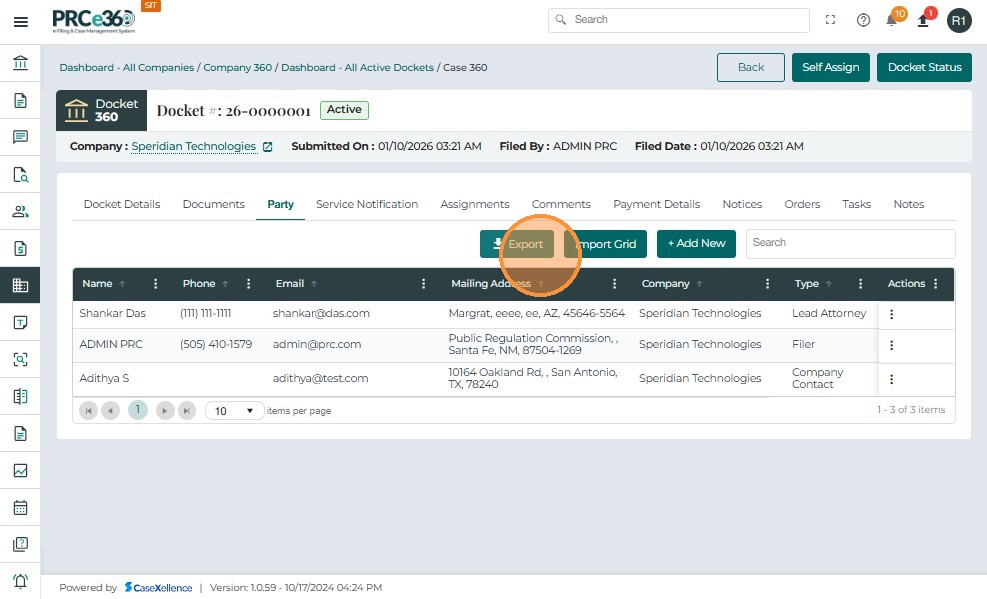This screenshot has width=987, height=599.
Task: Open the items per page dropdown
Action: [234, 411]
